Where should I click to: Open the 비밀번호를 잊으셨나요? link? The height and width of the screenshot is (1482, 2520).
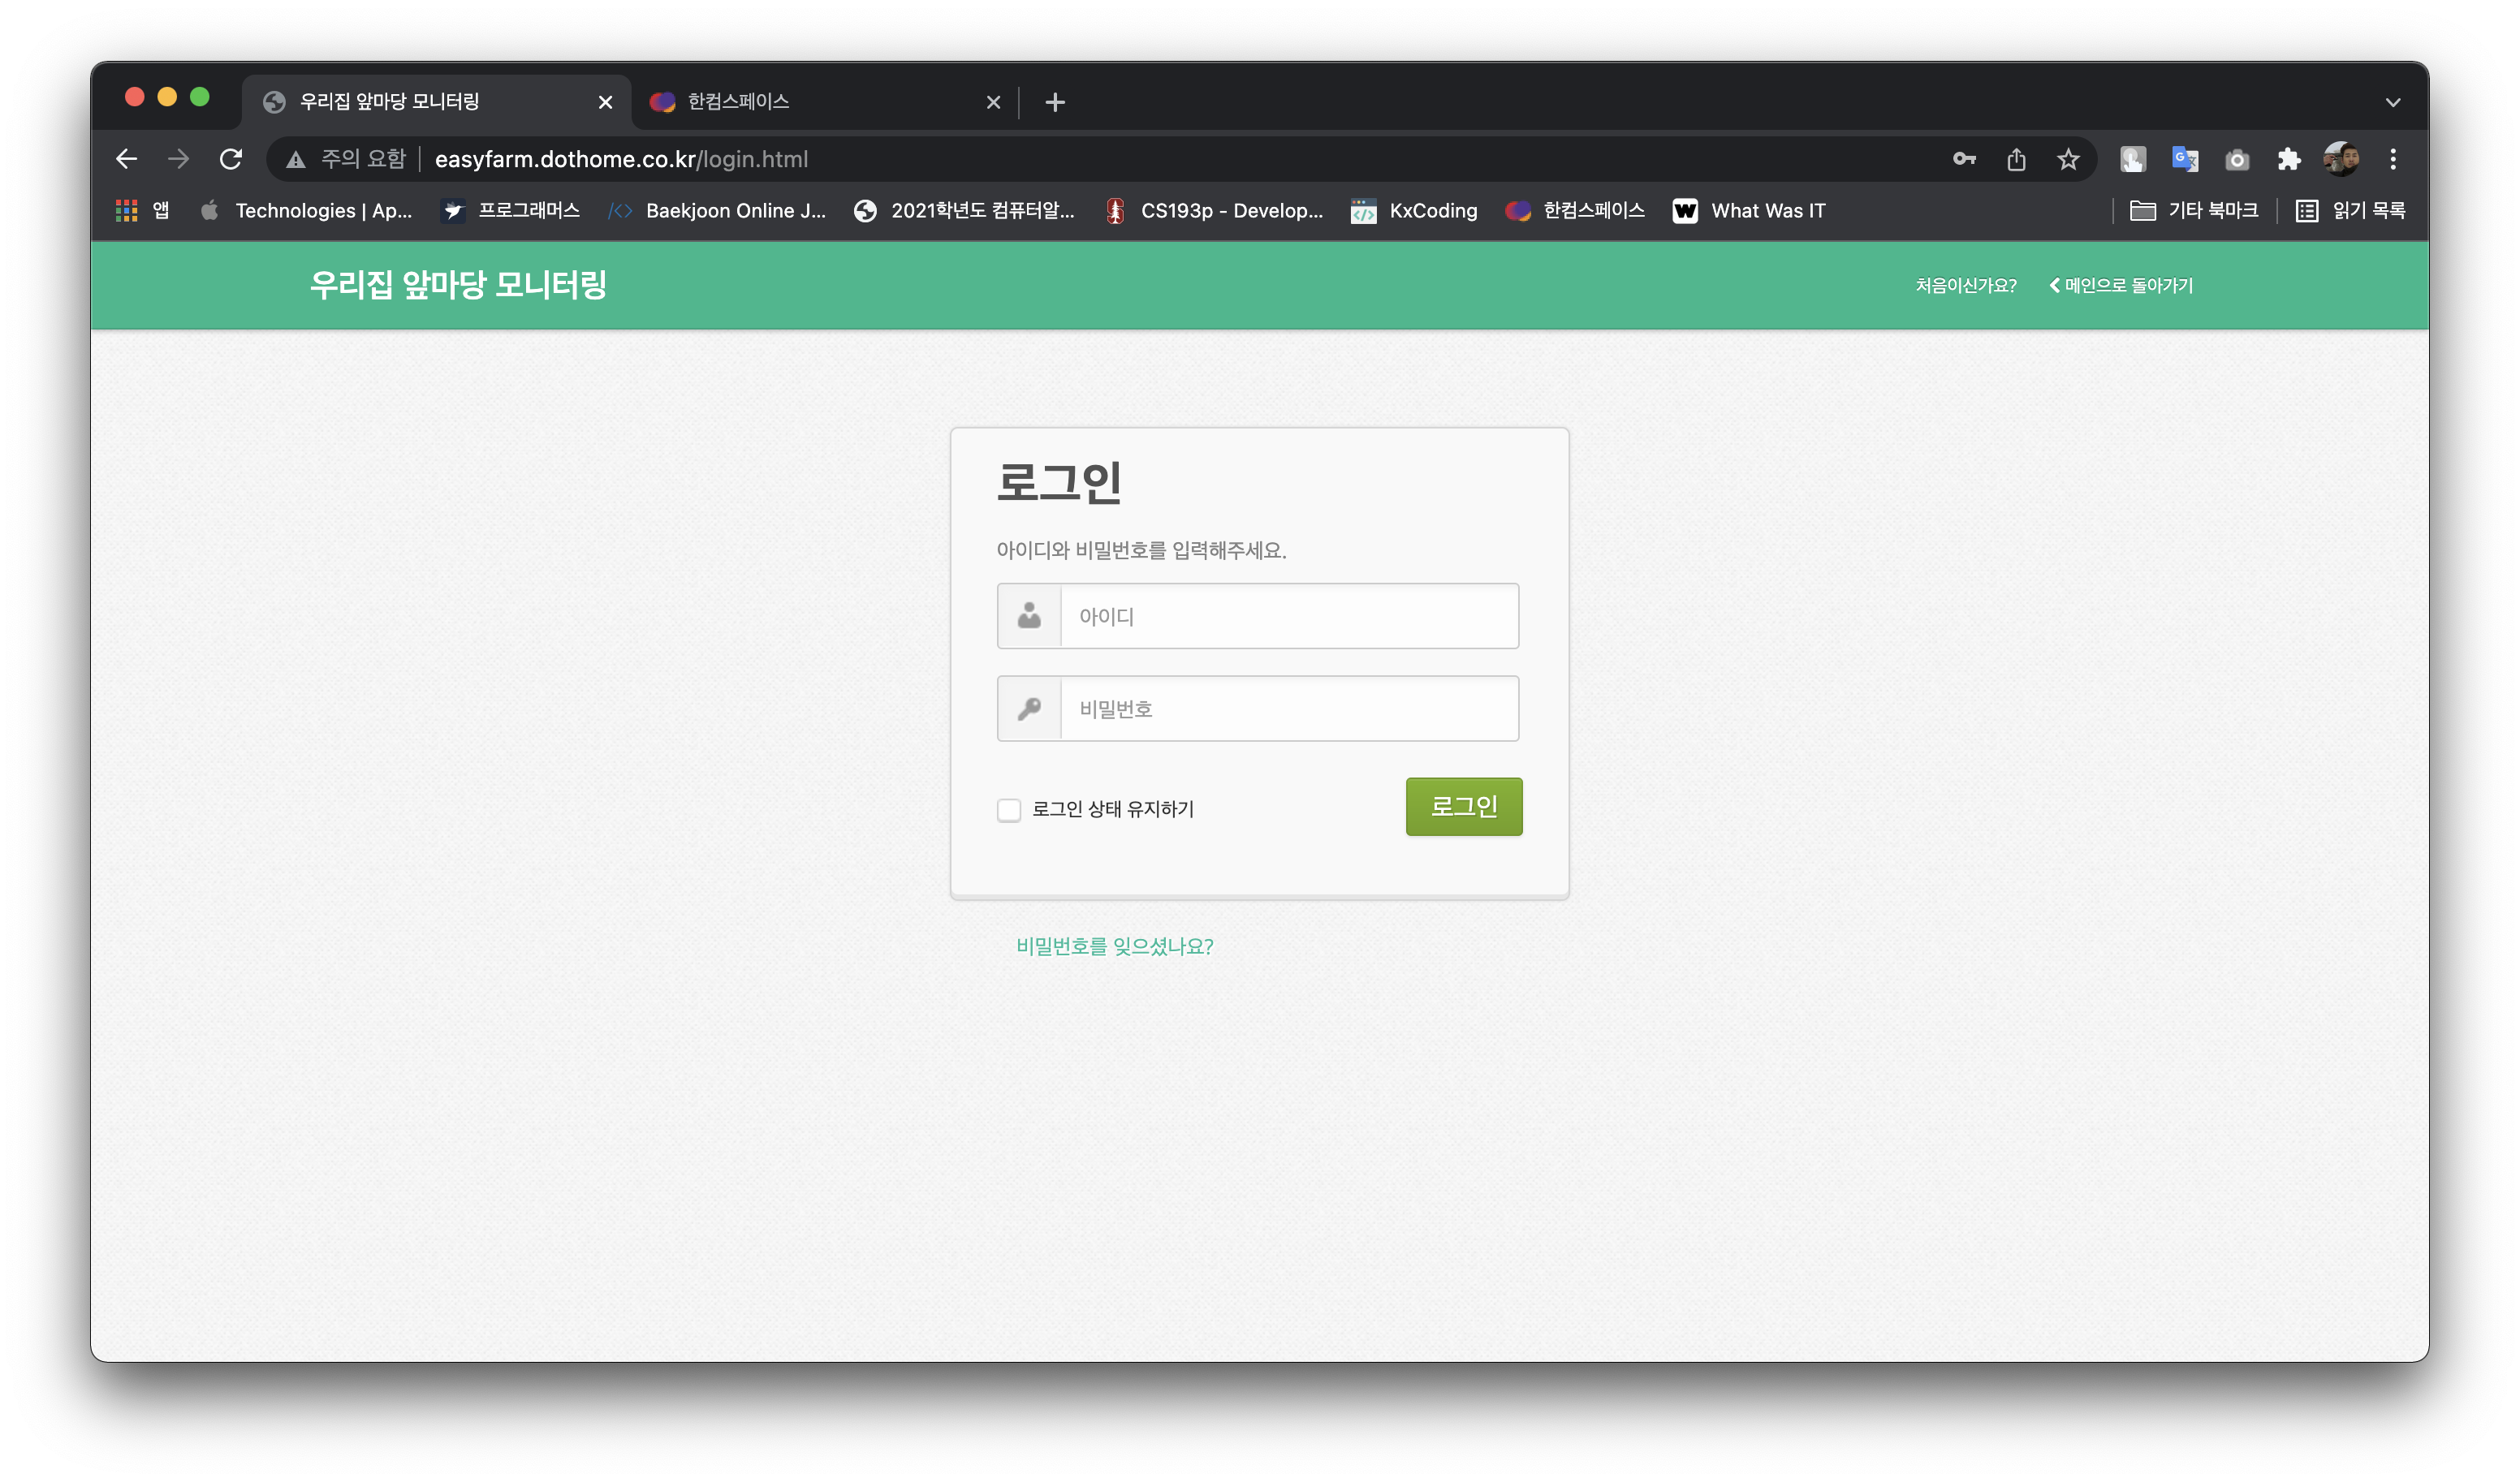[1113, 945]
